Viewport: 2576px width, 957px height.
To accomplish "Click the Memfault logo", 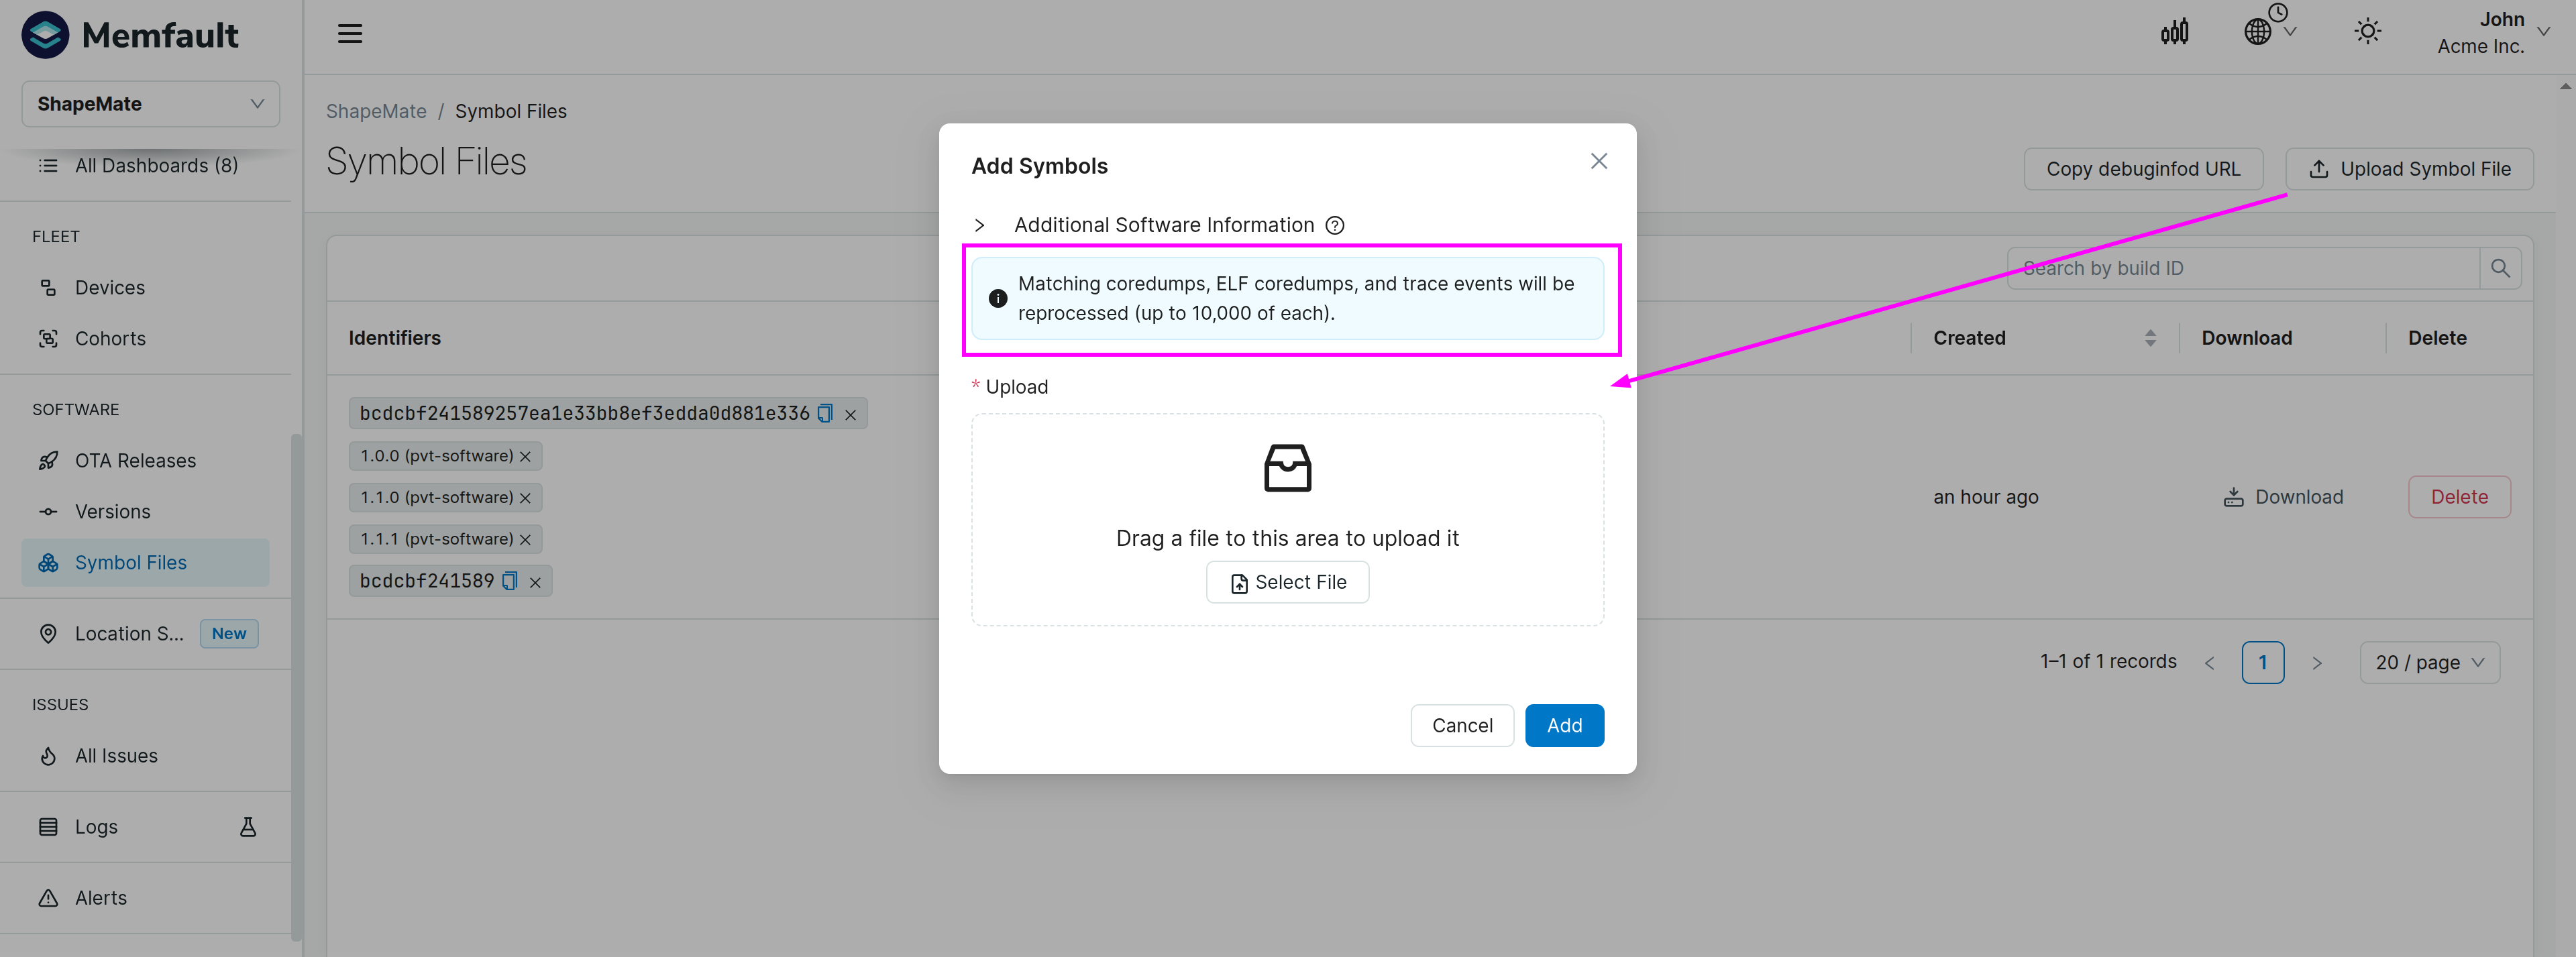I will (130, 35).
